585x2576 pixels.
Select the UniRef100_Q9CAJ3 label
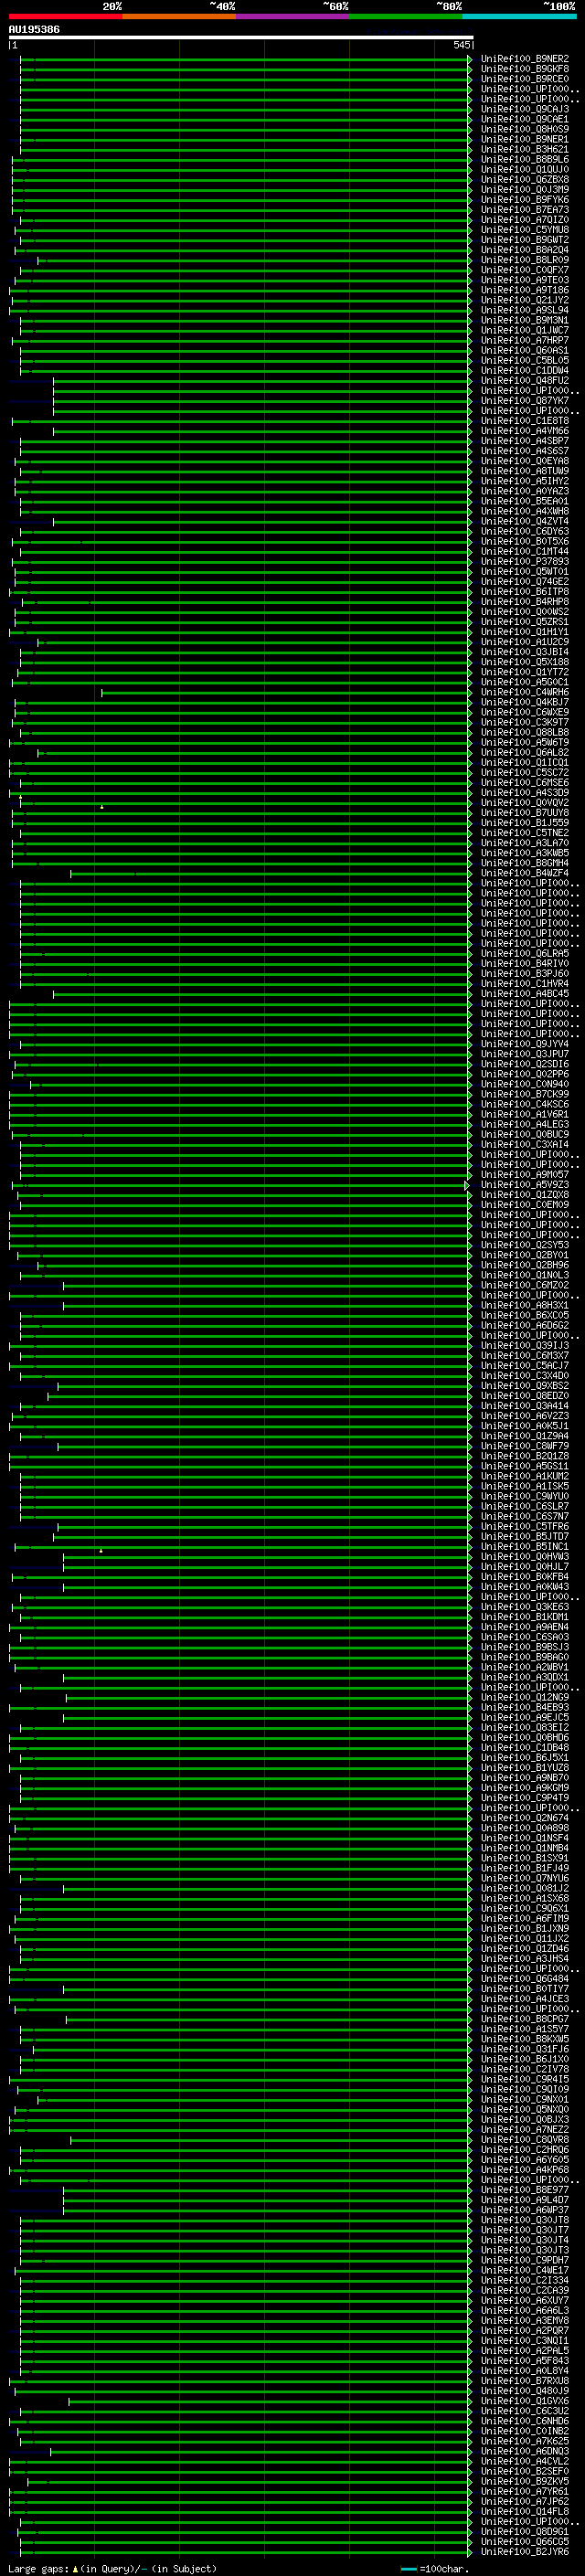point(525,109)
